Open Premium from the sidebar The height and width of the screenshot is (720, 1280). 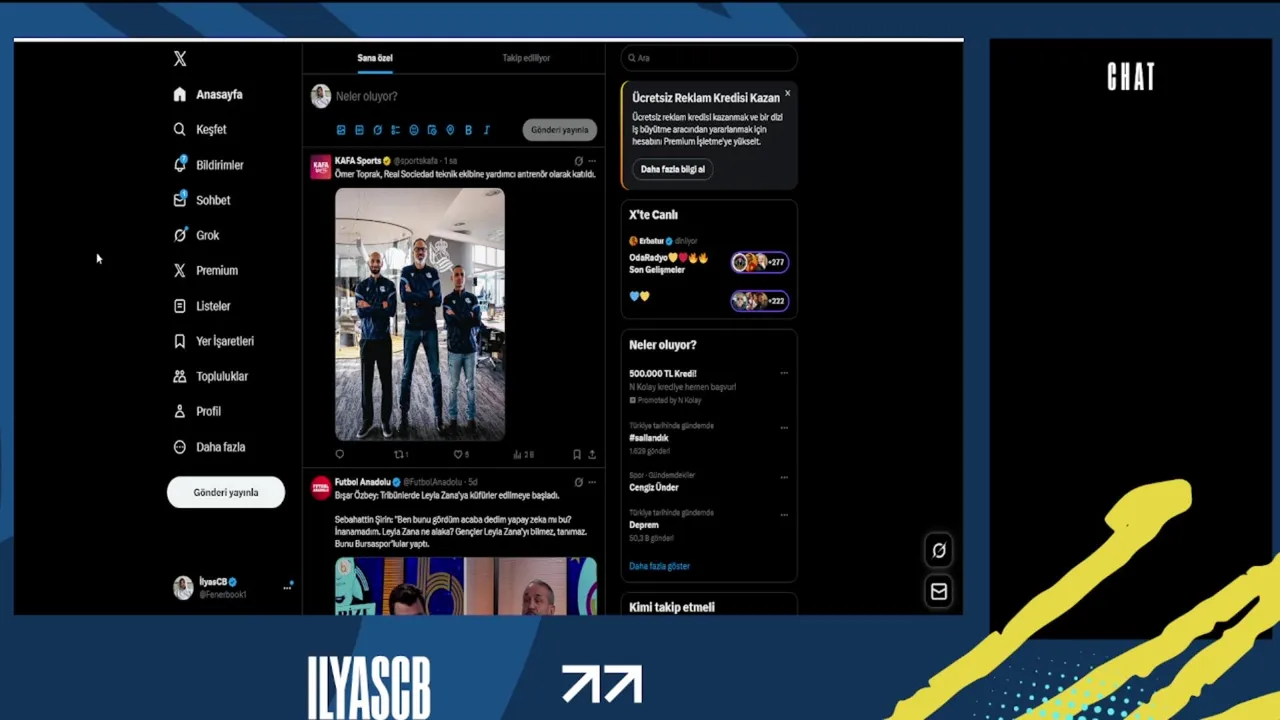point(205,270)
